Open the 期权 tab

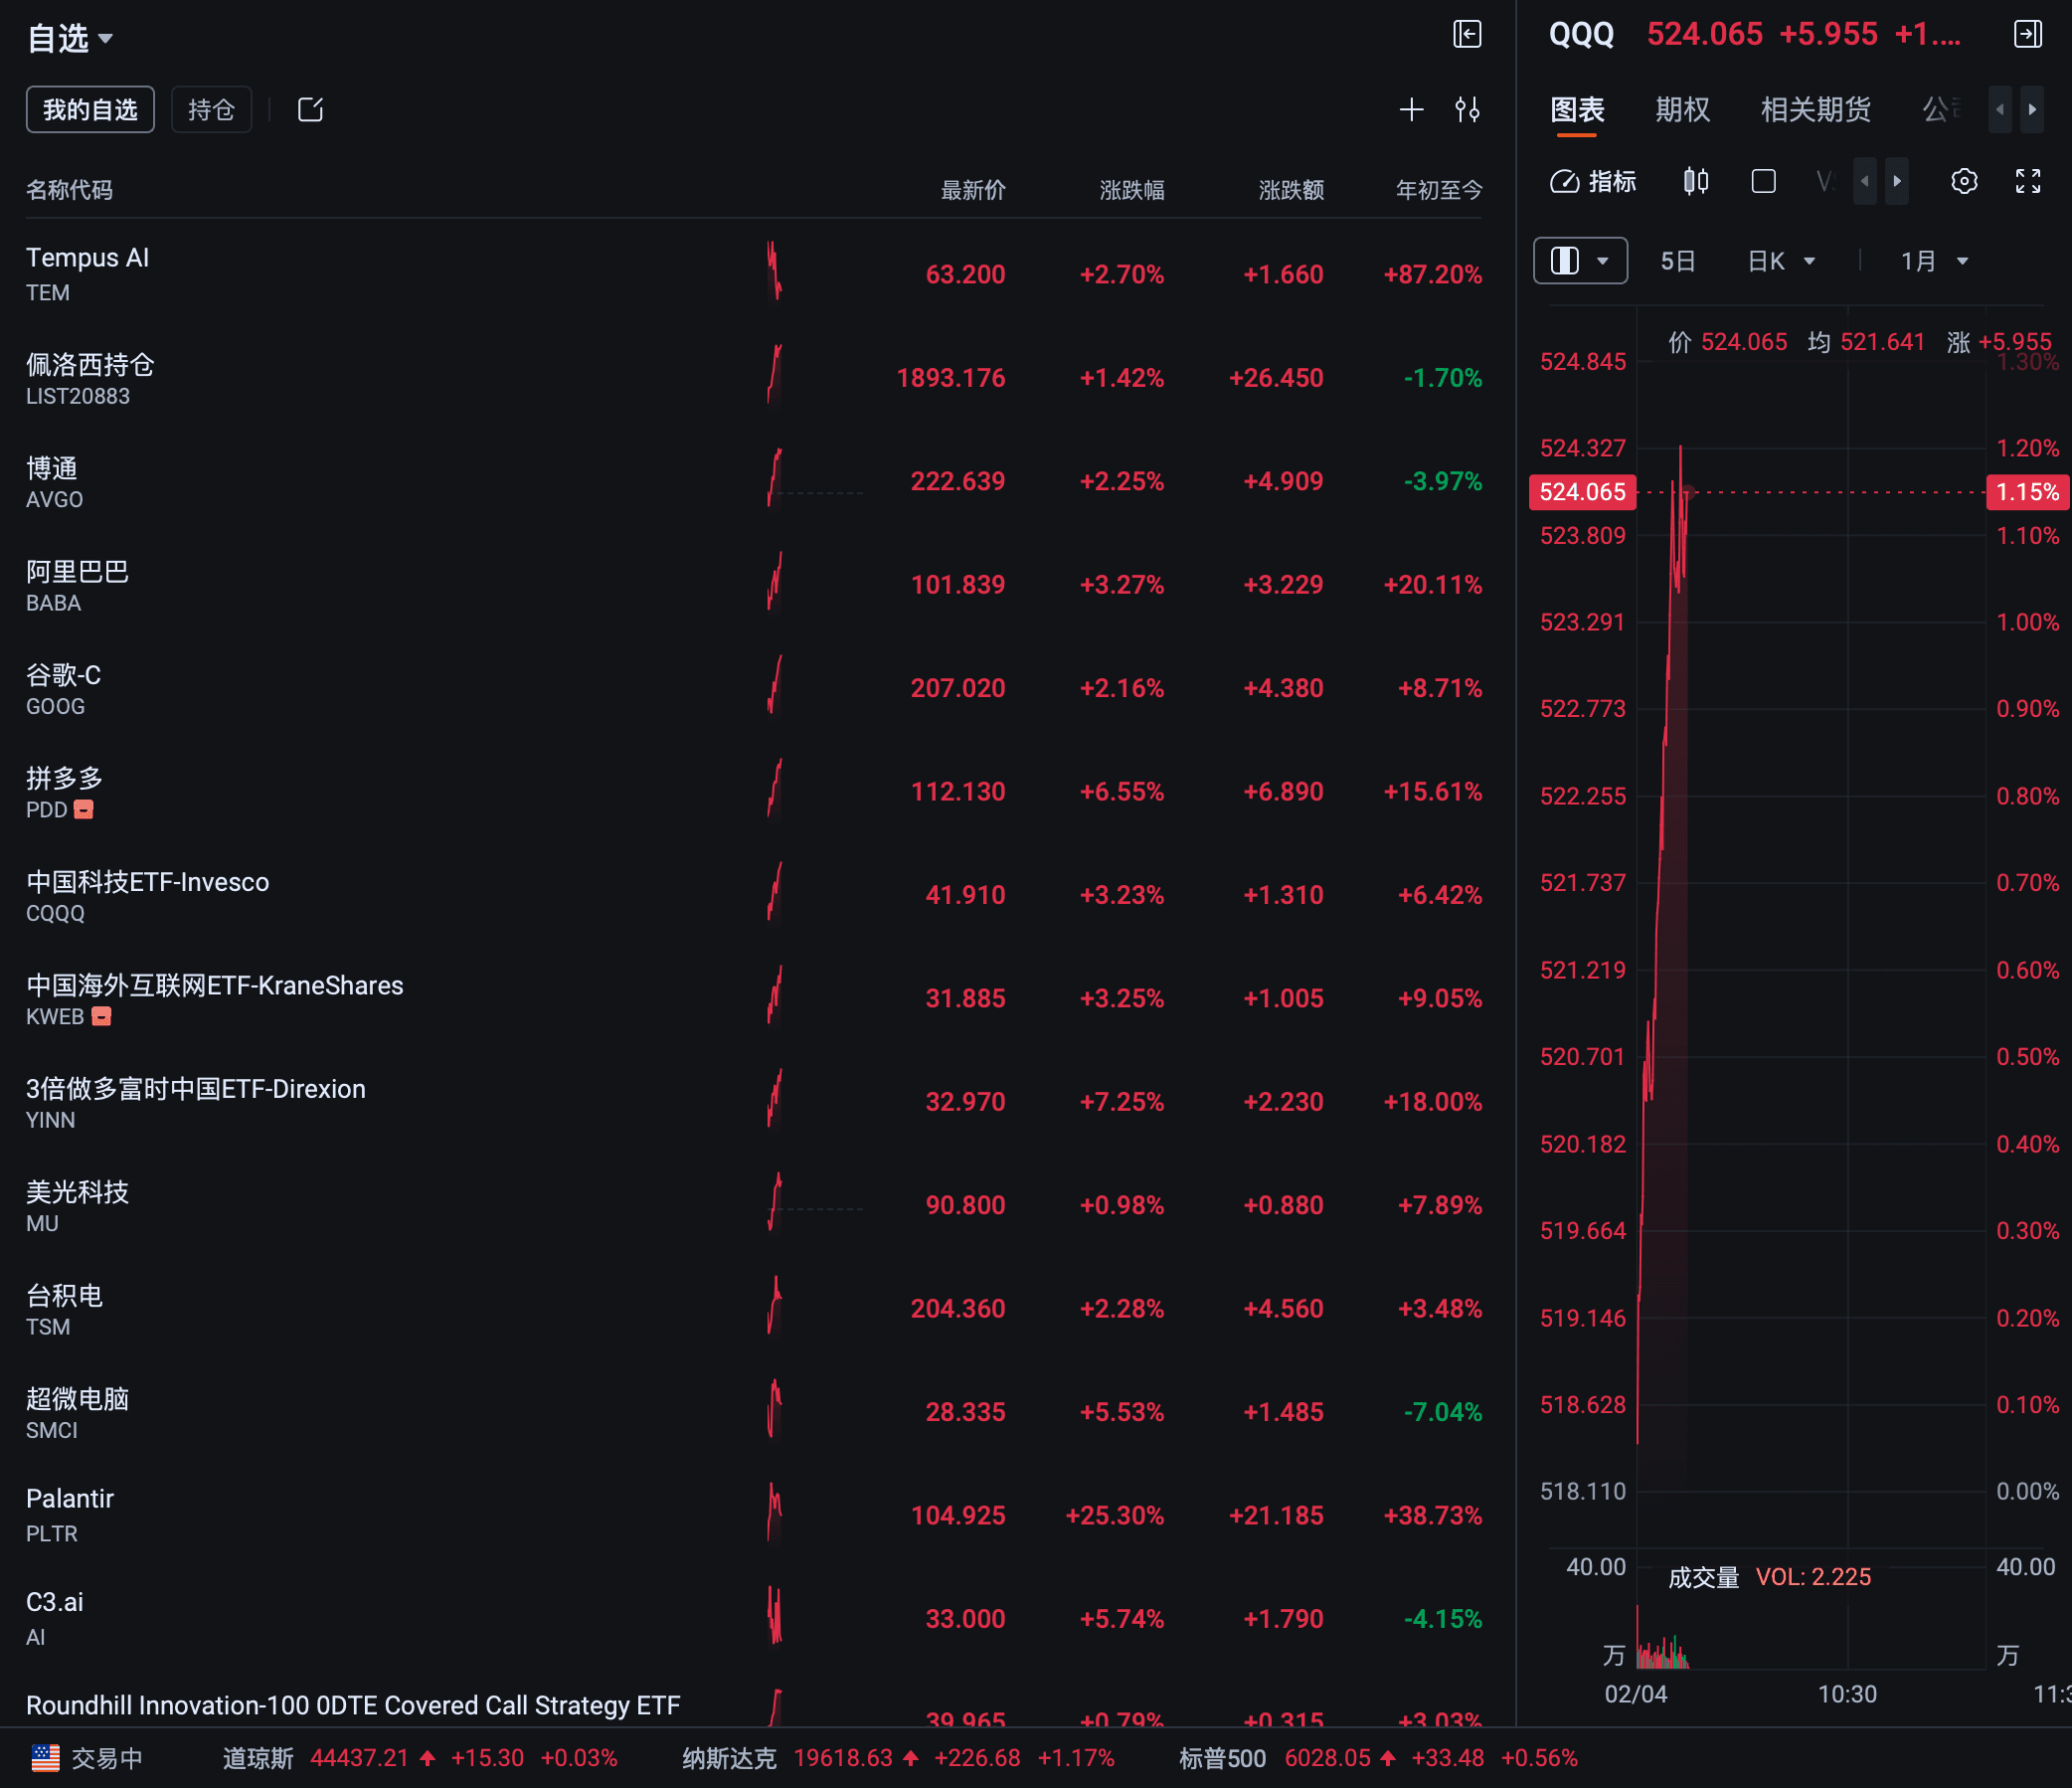(1683, 109)
